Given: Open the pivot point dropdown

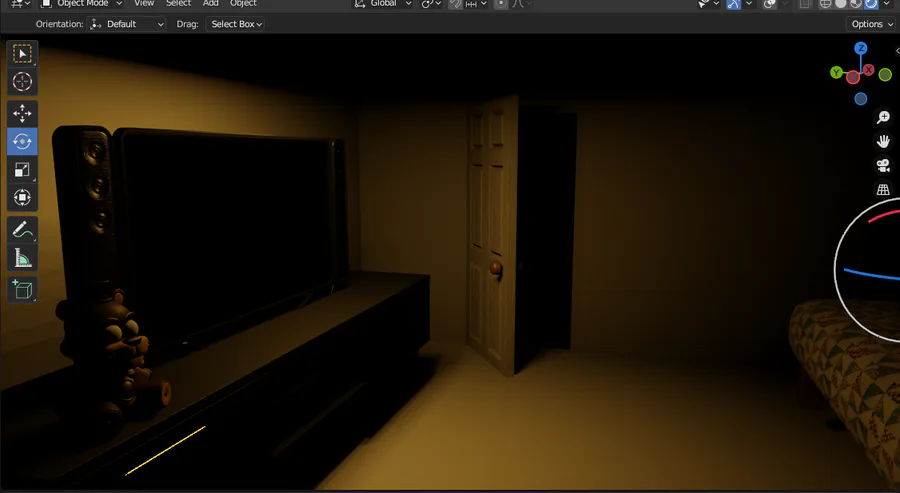Looking at the screenshot, I should click(431, 4).
